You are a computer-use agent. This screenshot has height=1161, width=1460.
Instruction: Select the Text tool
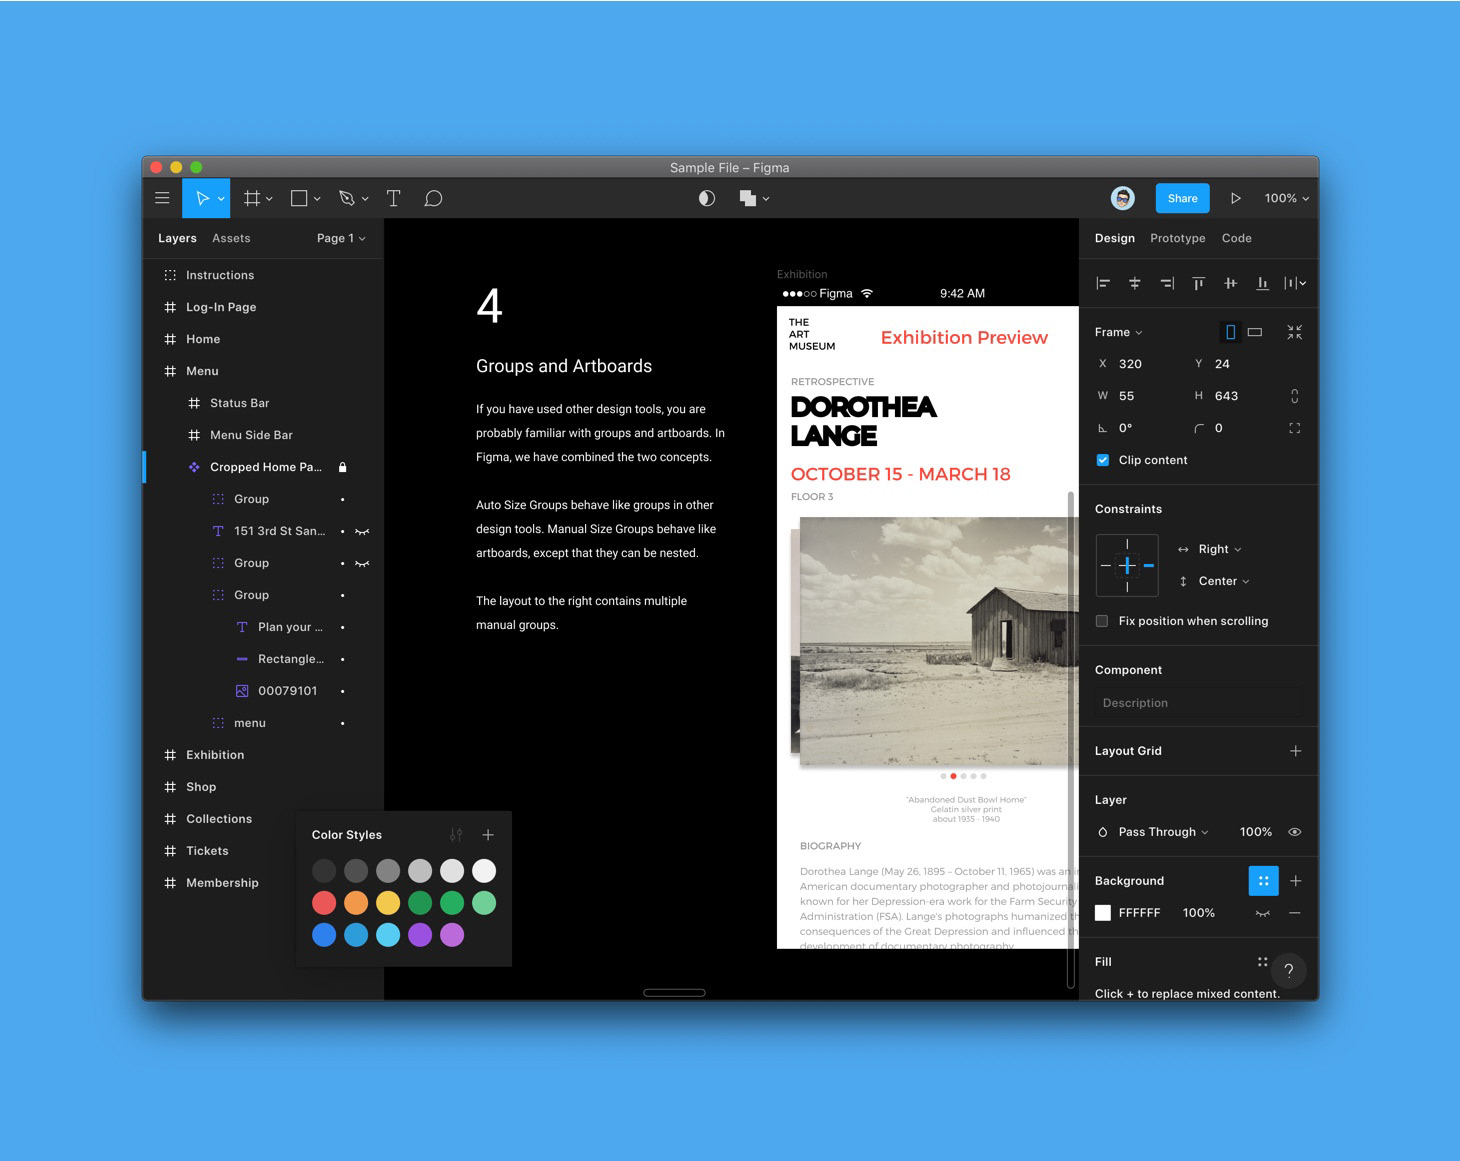coord(394,198)
